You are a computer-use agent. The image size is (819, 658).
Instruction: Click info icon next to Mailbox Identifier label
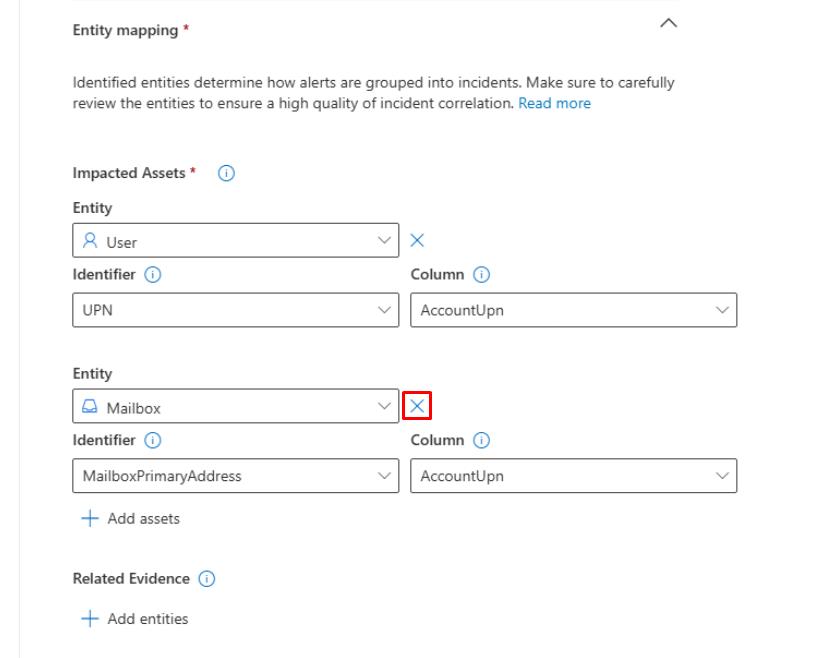point(154,440)
